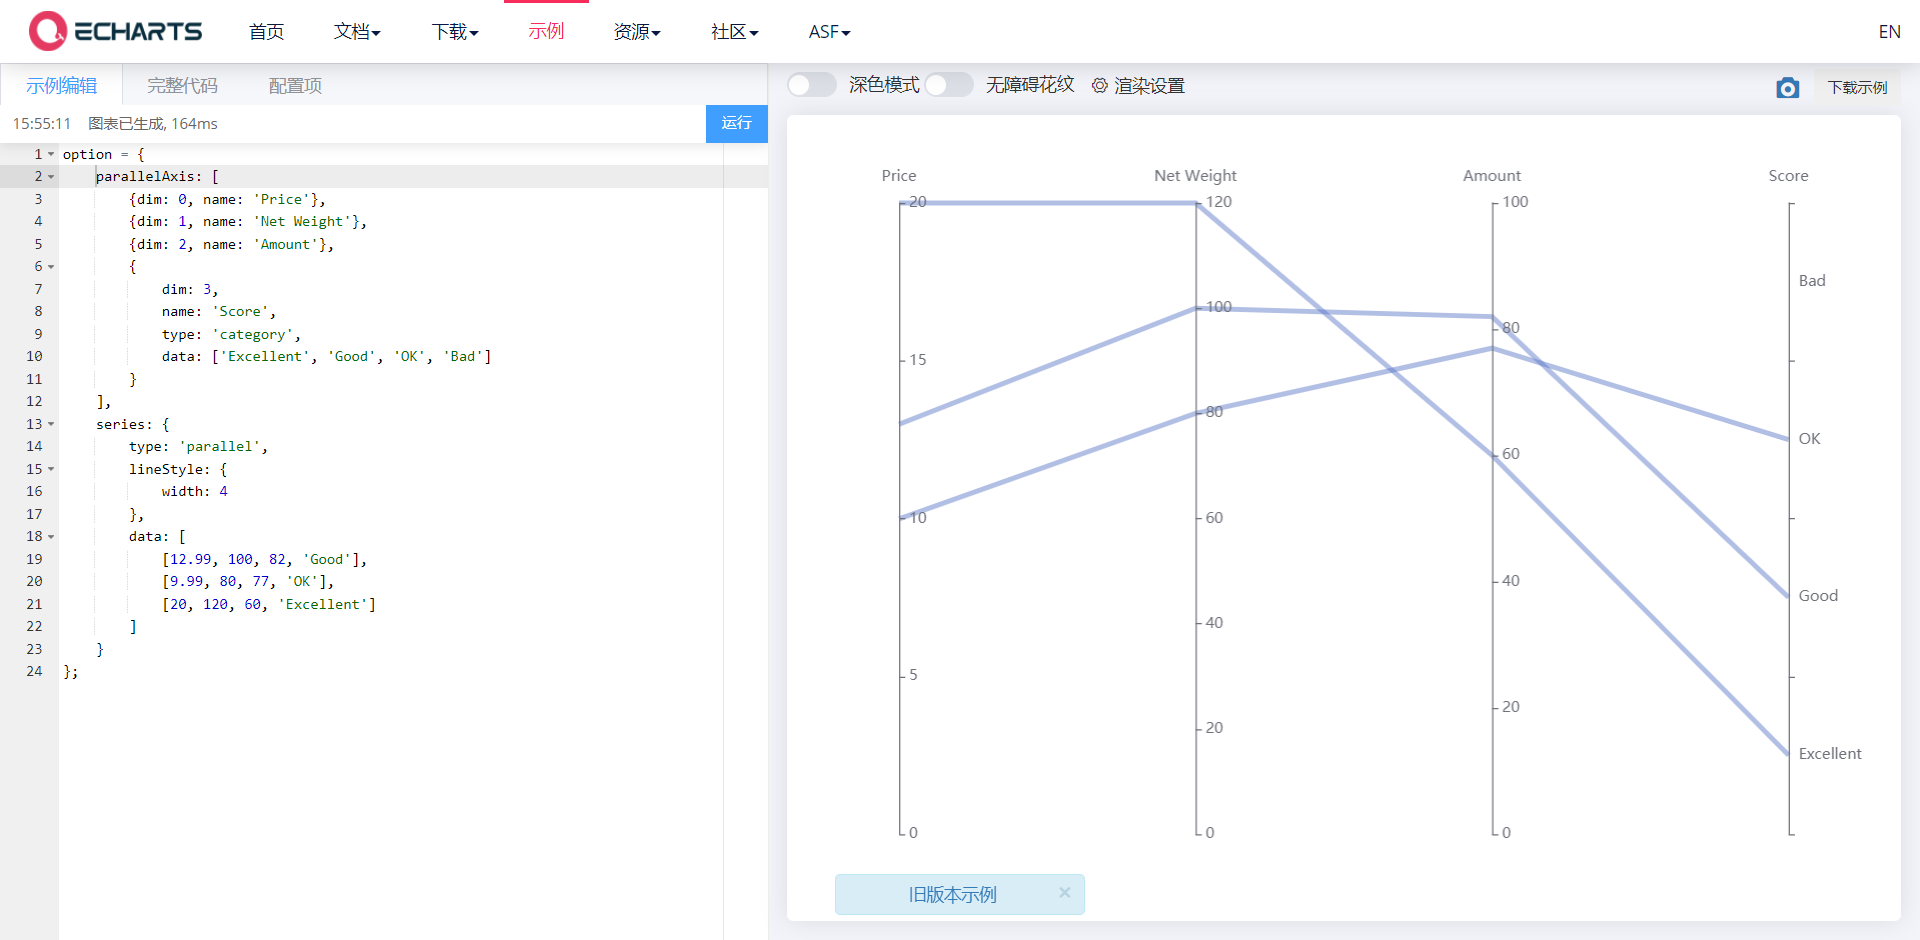Viewport: 1920px width, 940px height.
Task: Switch to 配置项 tab
Action: 295,86
